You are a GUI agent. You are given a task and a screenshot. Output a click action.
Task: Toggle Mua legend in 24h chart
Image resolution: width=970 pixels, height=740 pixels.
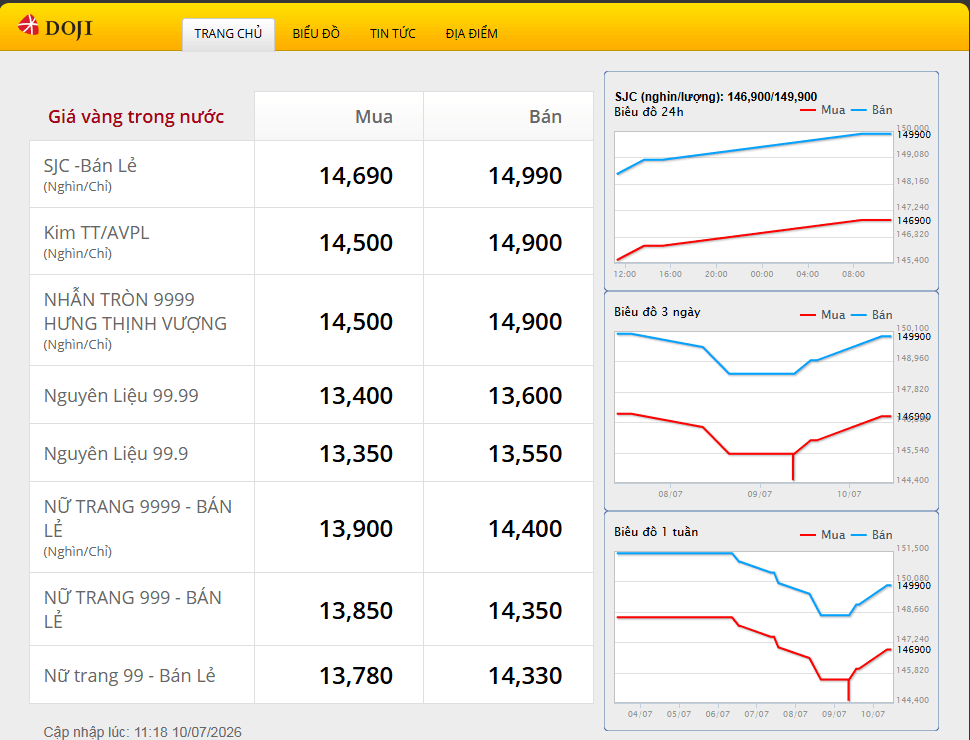pyautogui.click(x=822, y=110)
